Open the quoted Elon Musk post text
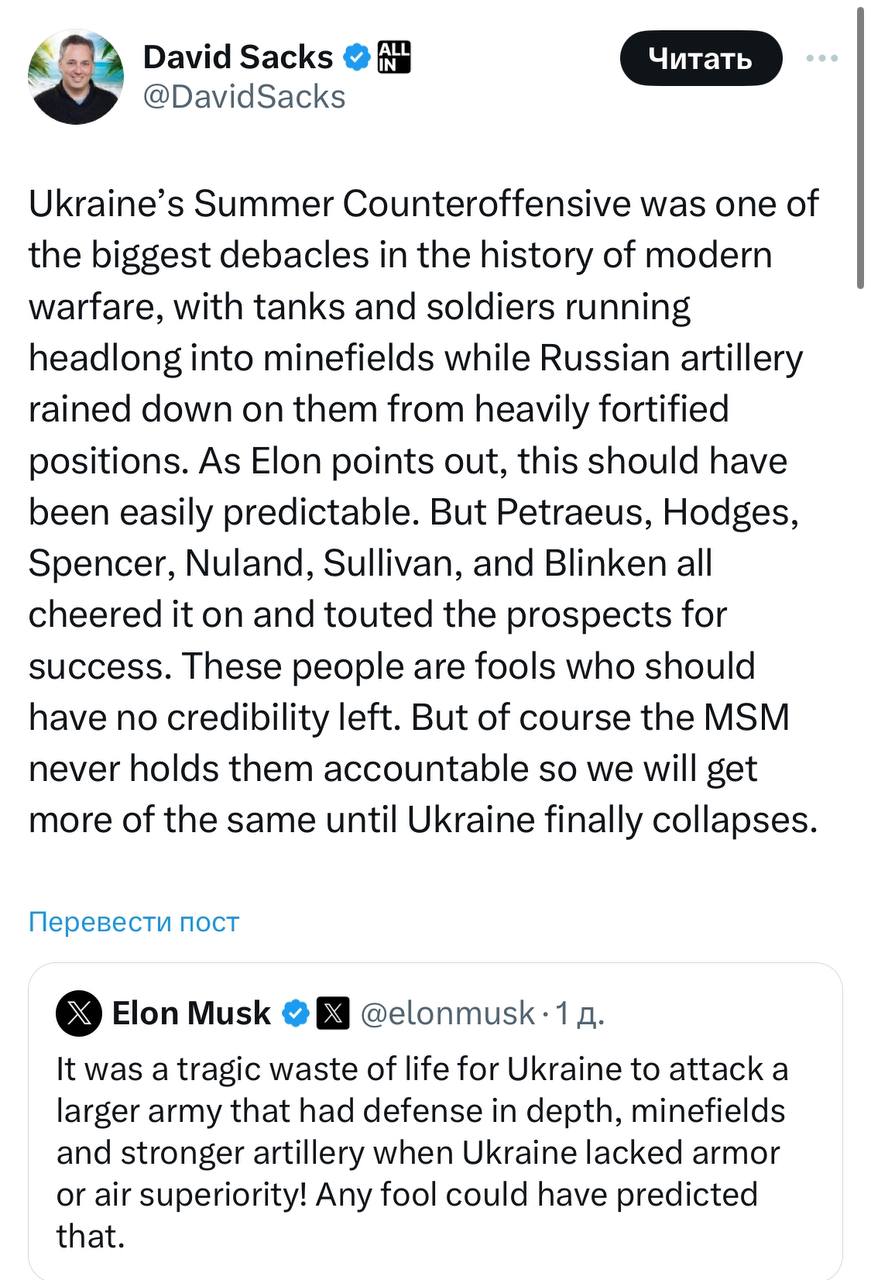The height and width of the screenshot is (1280, 871). tap(420, 1152)
